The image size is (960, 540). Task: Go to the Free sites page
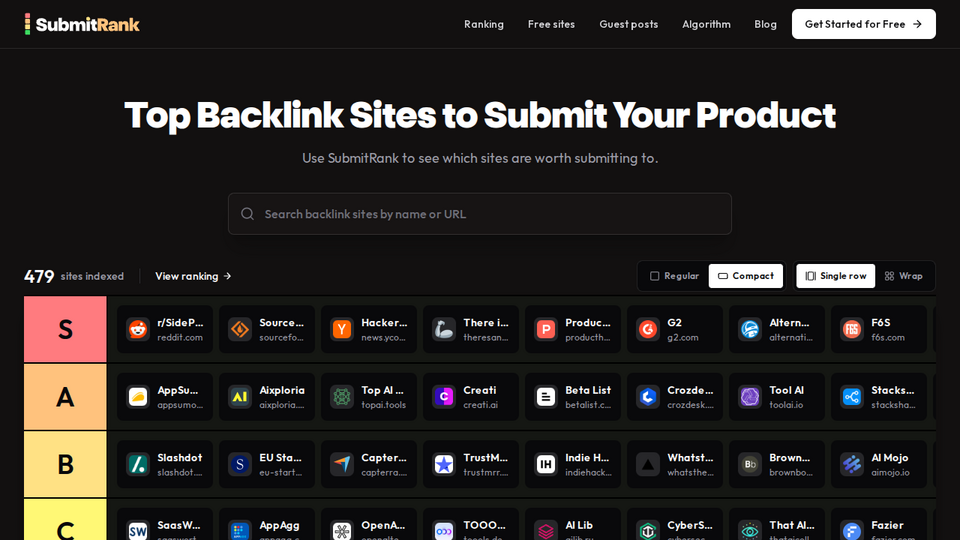[x=551, y=24]
